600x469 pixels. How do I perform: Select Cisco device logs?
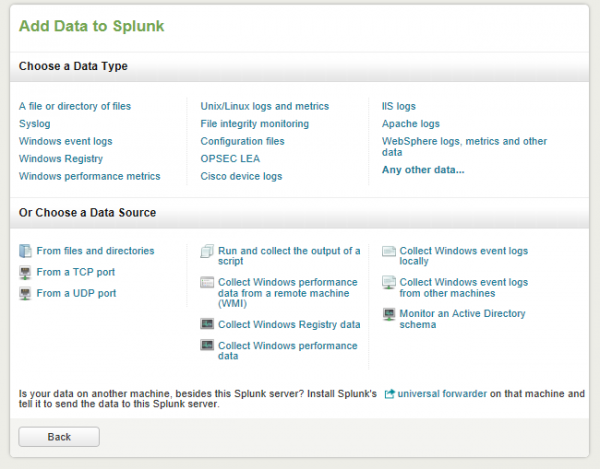click(241, 176)
